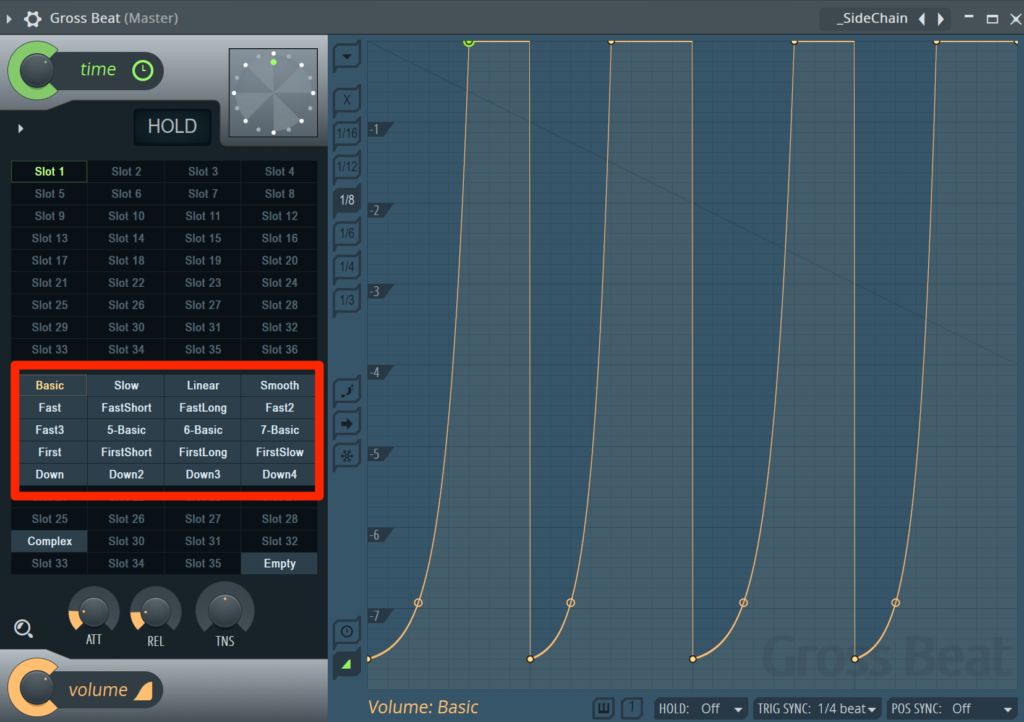Screen dimensions: 1024x722
Task: Switch to the time envelope clock icon
Action: 347,631
